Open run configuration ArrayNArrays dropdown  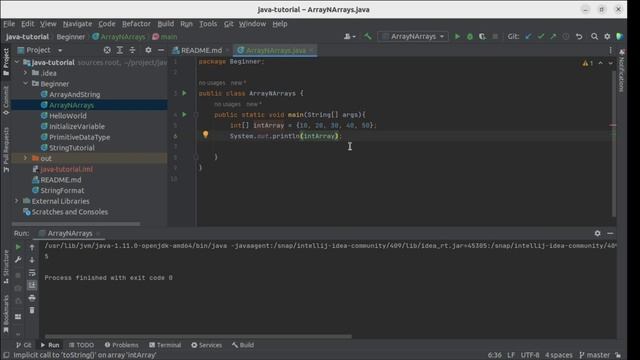[413, 37]
